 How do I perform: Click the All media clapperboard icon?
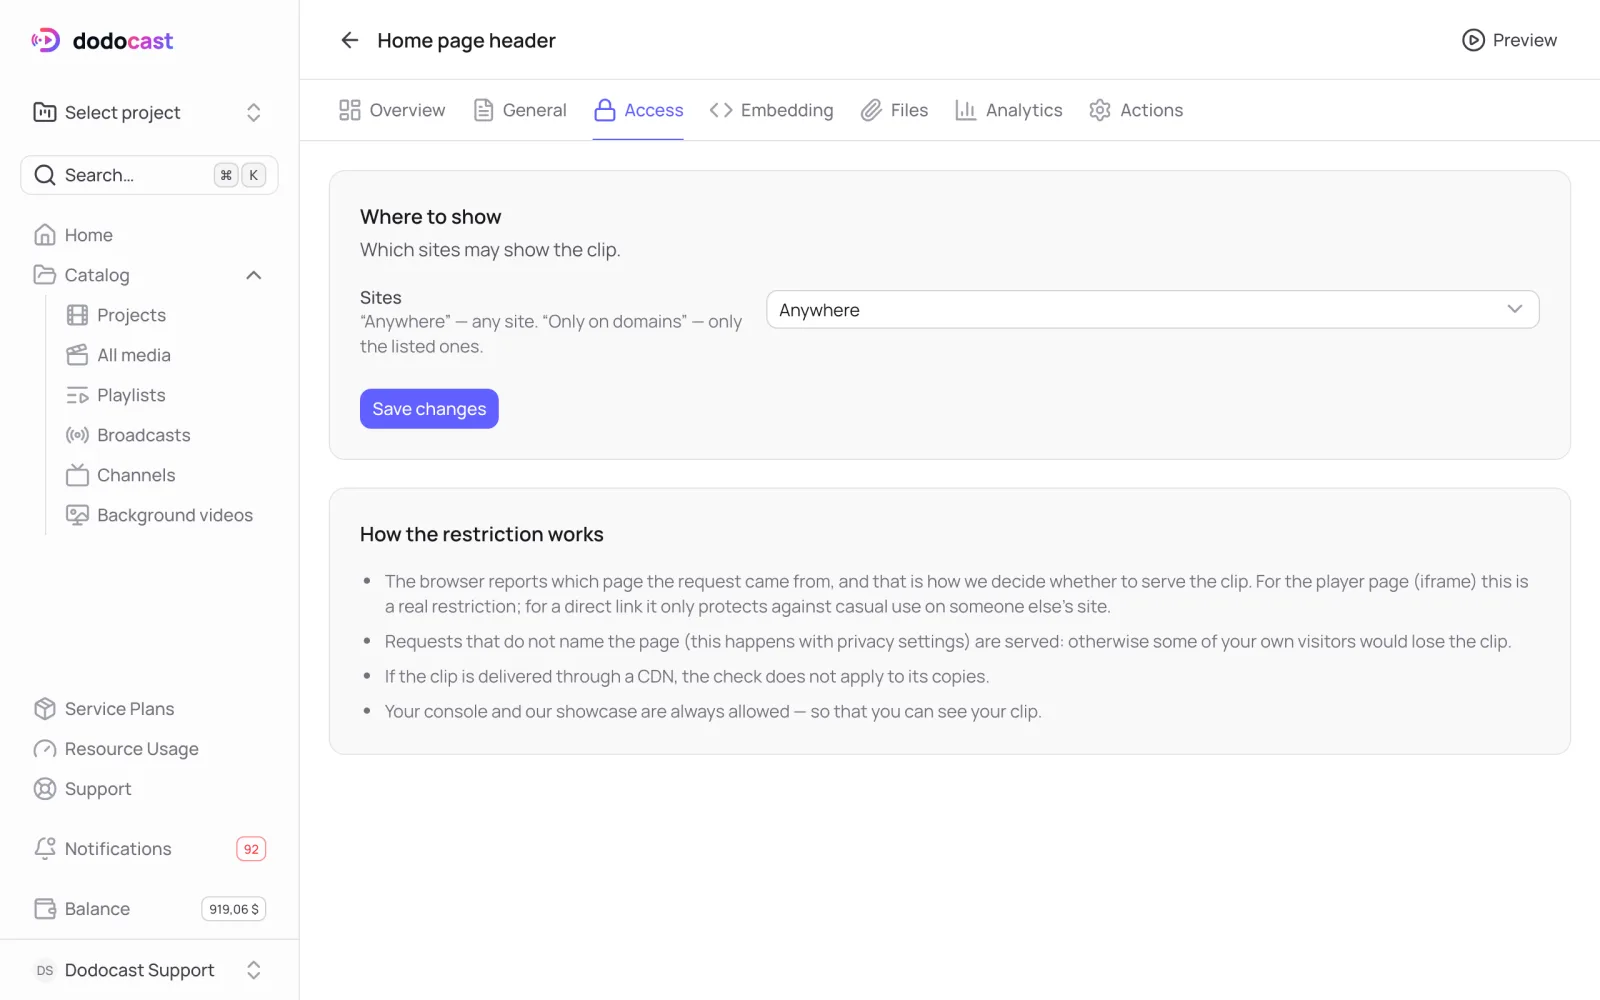pos(77,355)
